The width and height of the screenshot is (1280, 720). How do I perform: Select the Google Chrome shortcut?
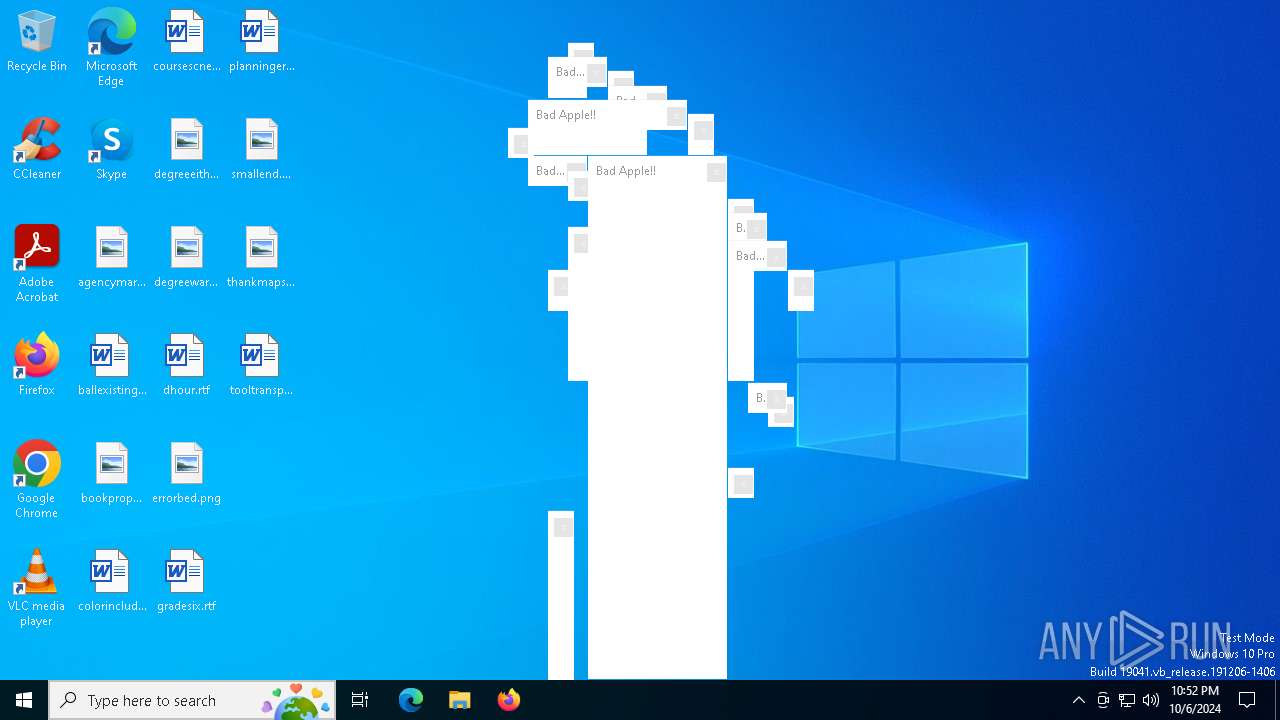point(37,480)
